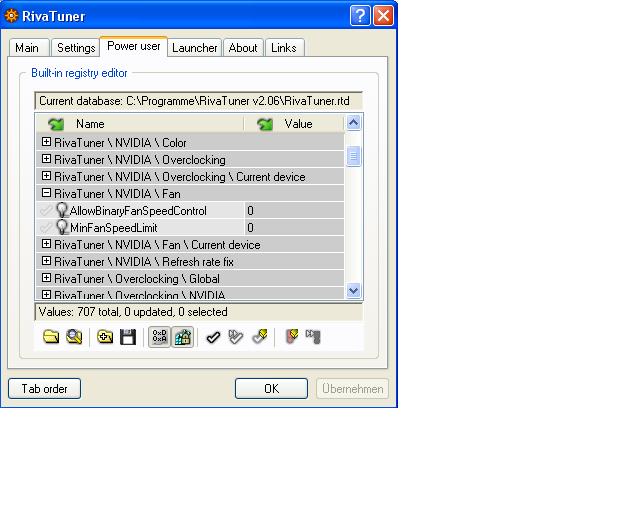Click the green icon in the Name header
Viewport: 640px width, 512px height.
pos(56,124)
